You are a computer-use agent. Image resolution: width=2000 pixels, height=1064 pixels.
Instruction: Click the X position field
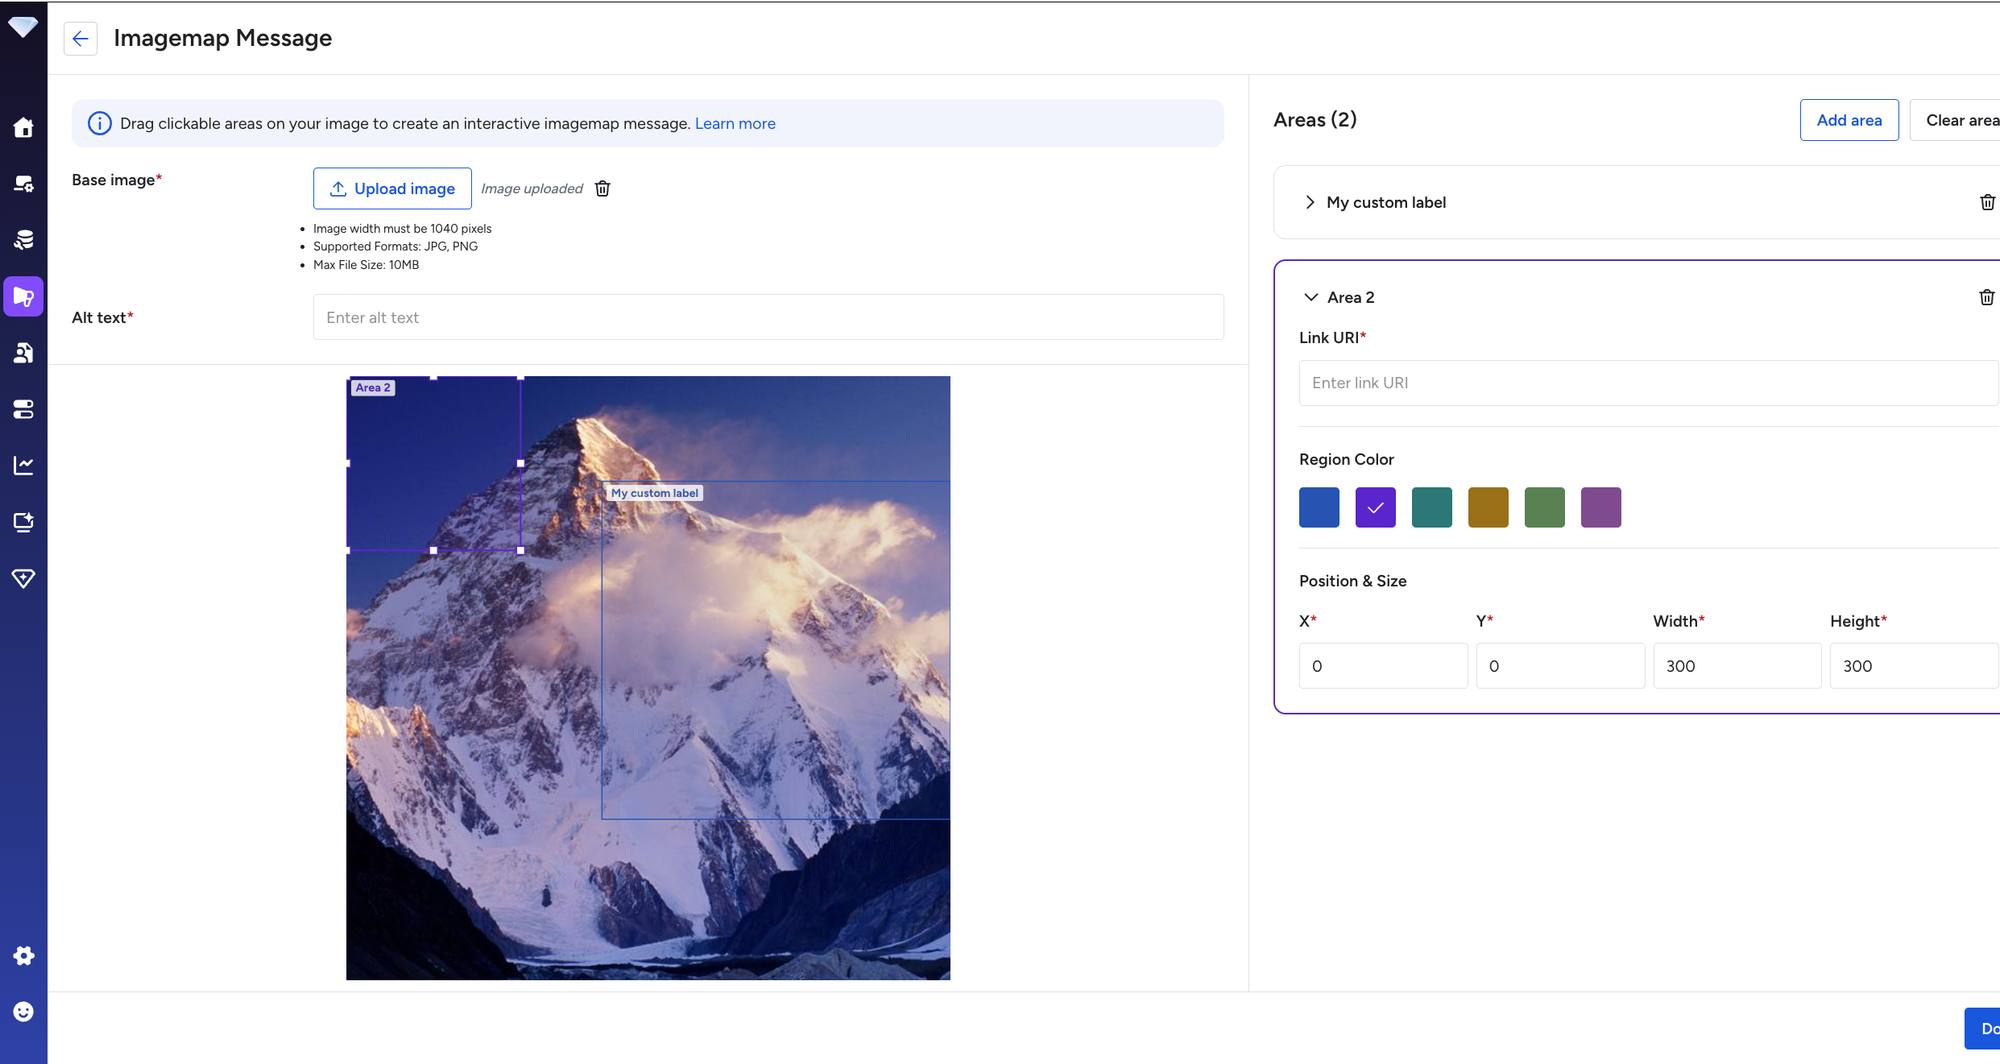1383,666
